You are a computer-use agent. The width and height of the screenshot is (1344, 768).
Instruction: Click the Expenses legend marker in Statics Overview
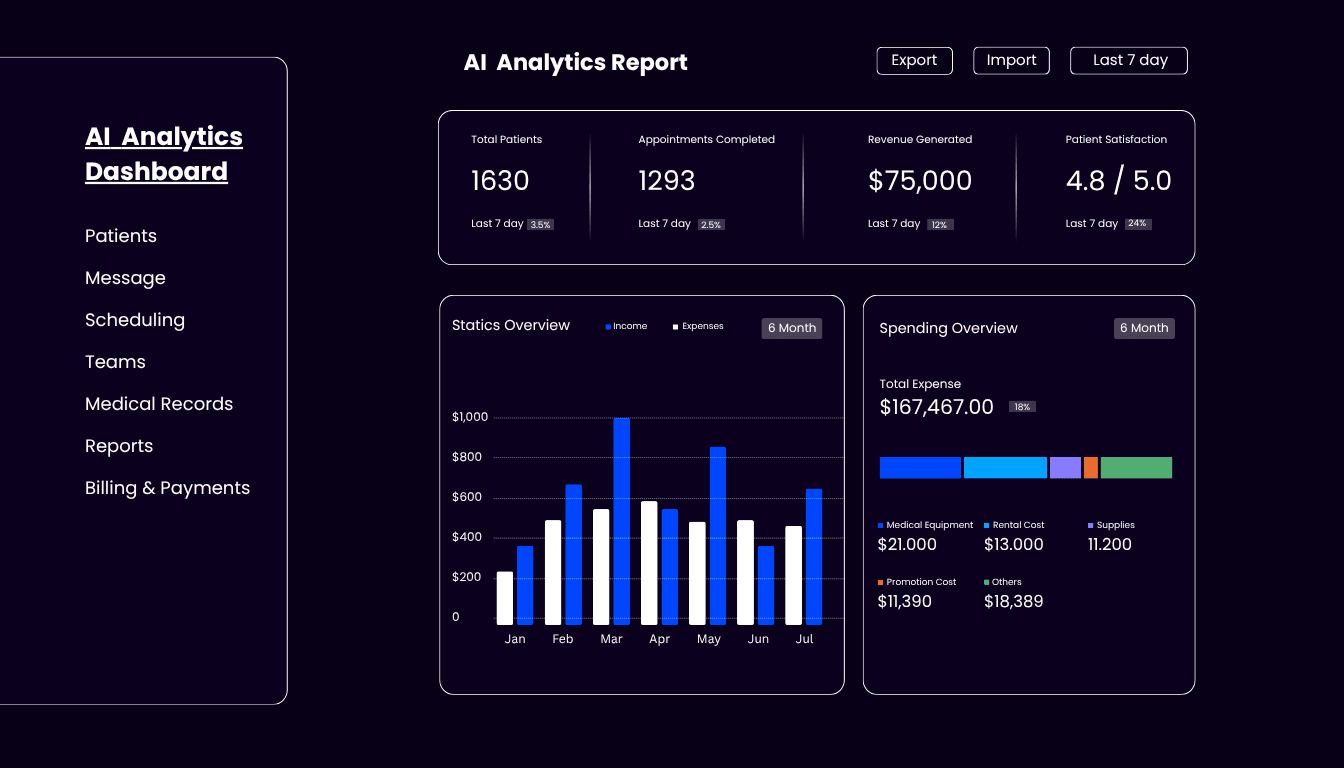pyautogui.click(x=677, y=325)
